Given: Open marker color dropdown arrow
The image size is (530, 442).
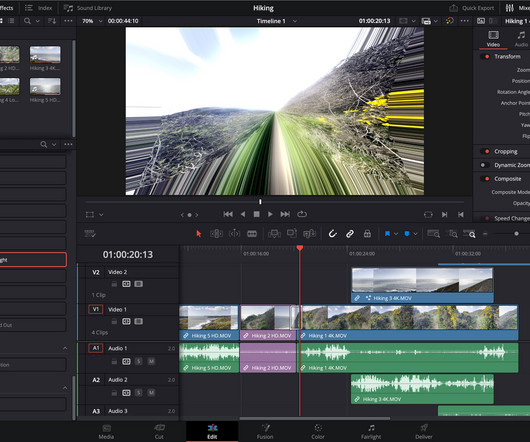Looking at the screenshot, I should (x=415, y=234).
